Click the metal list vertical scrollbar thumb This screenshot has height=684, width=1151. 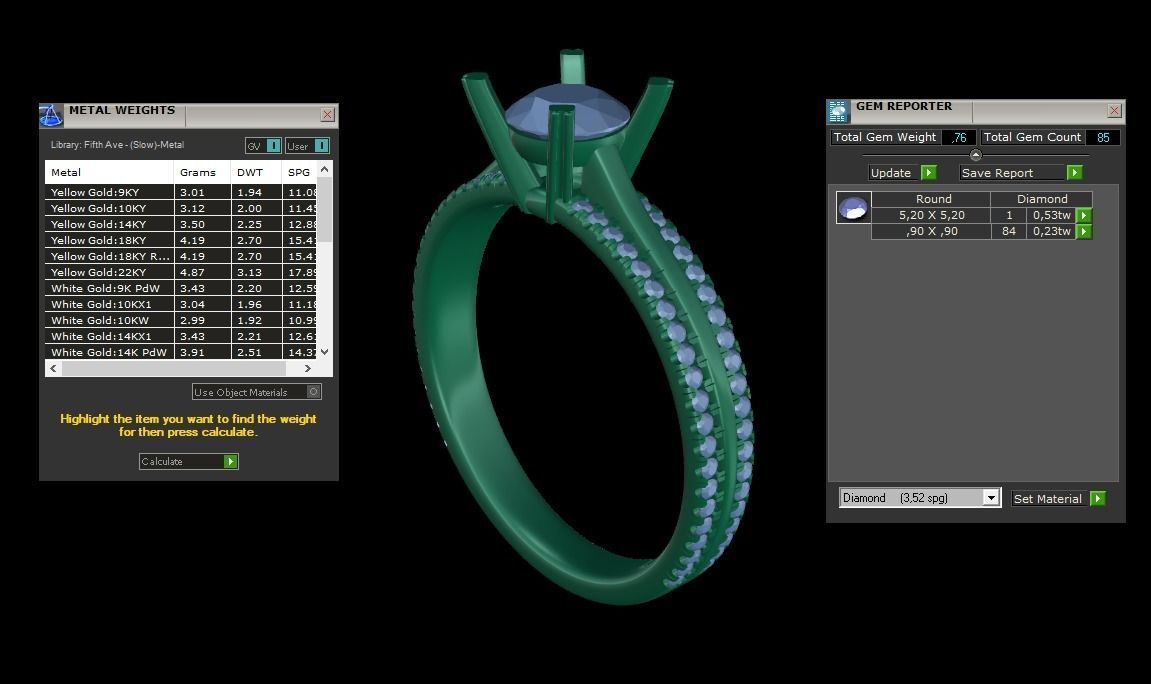[x=324, y=210]
